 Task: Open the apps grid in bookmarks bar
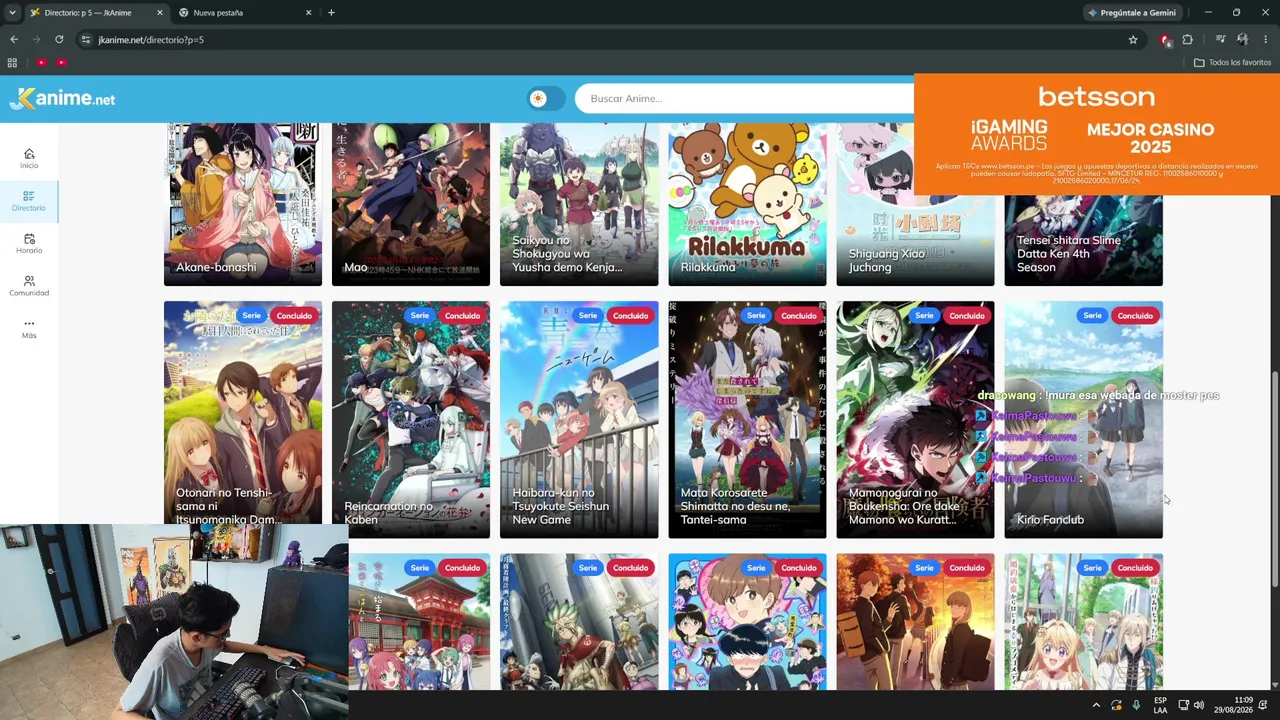click(12, 62)
